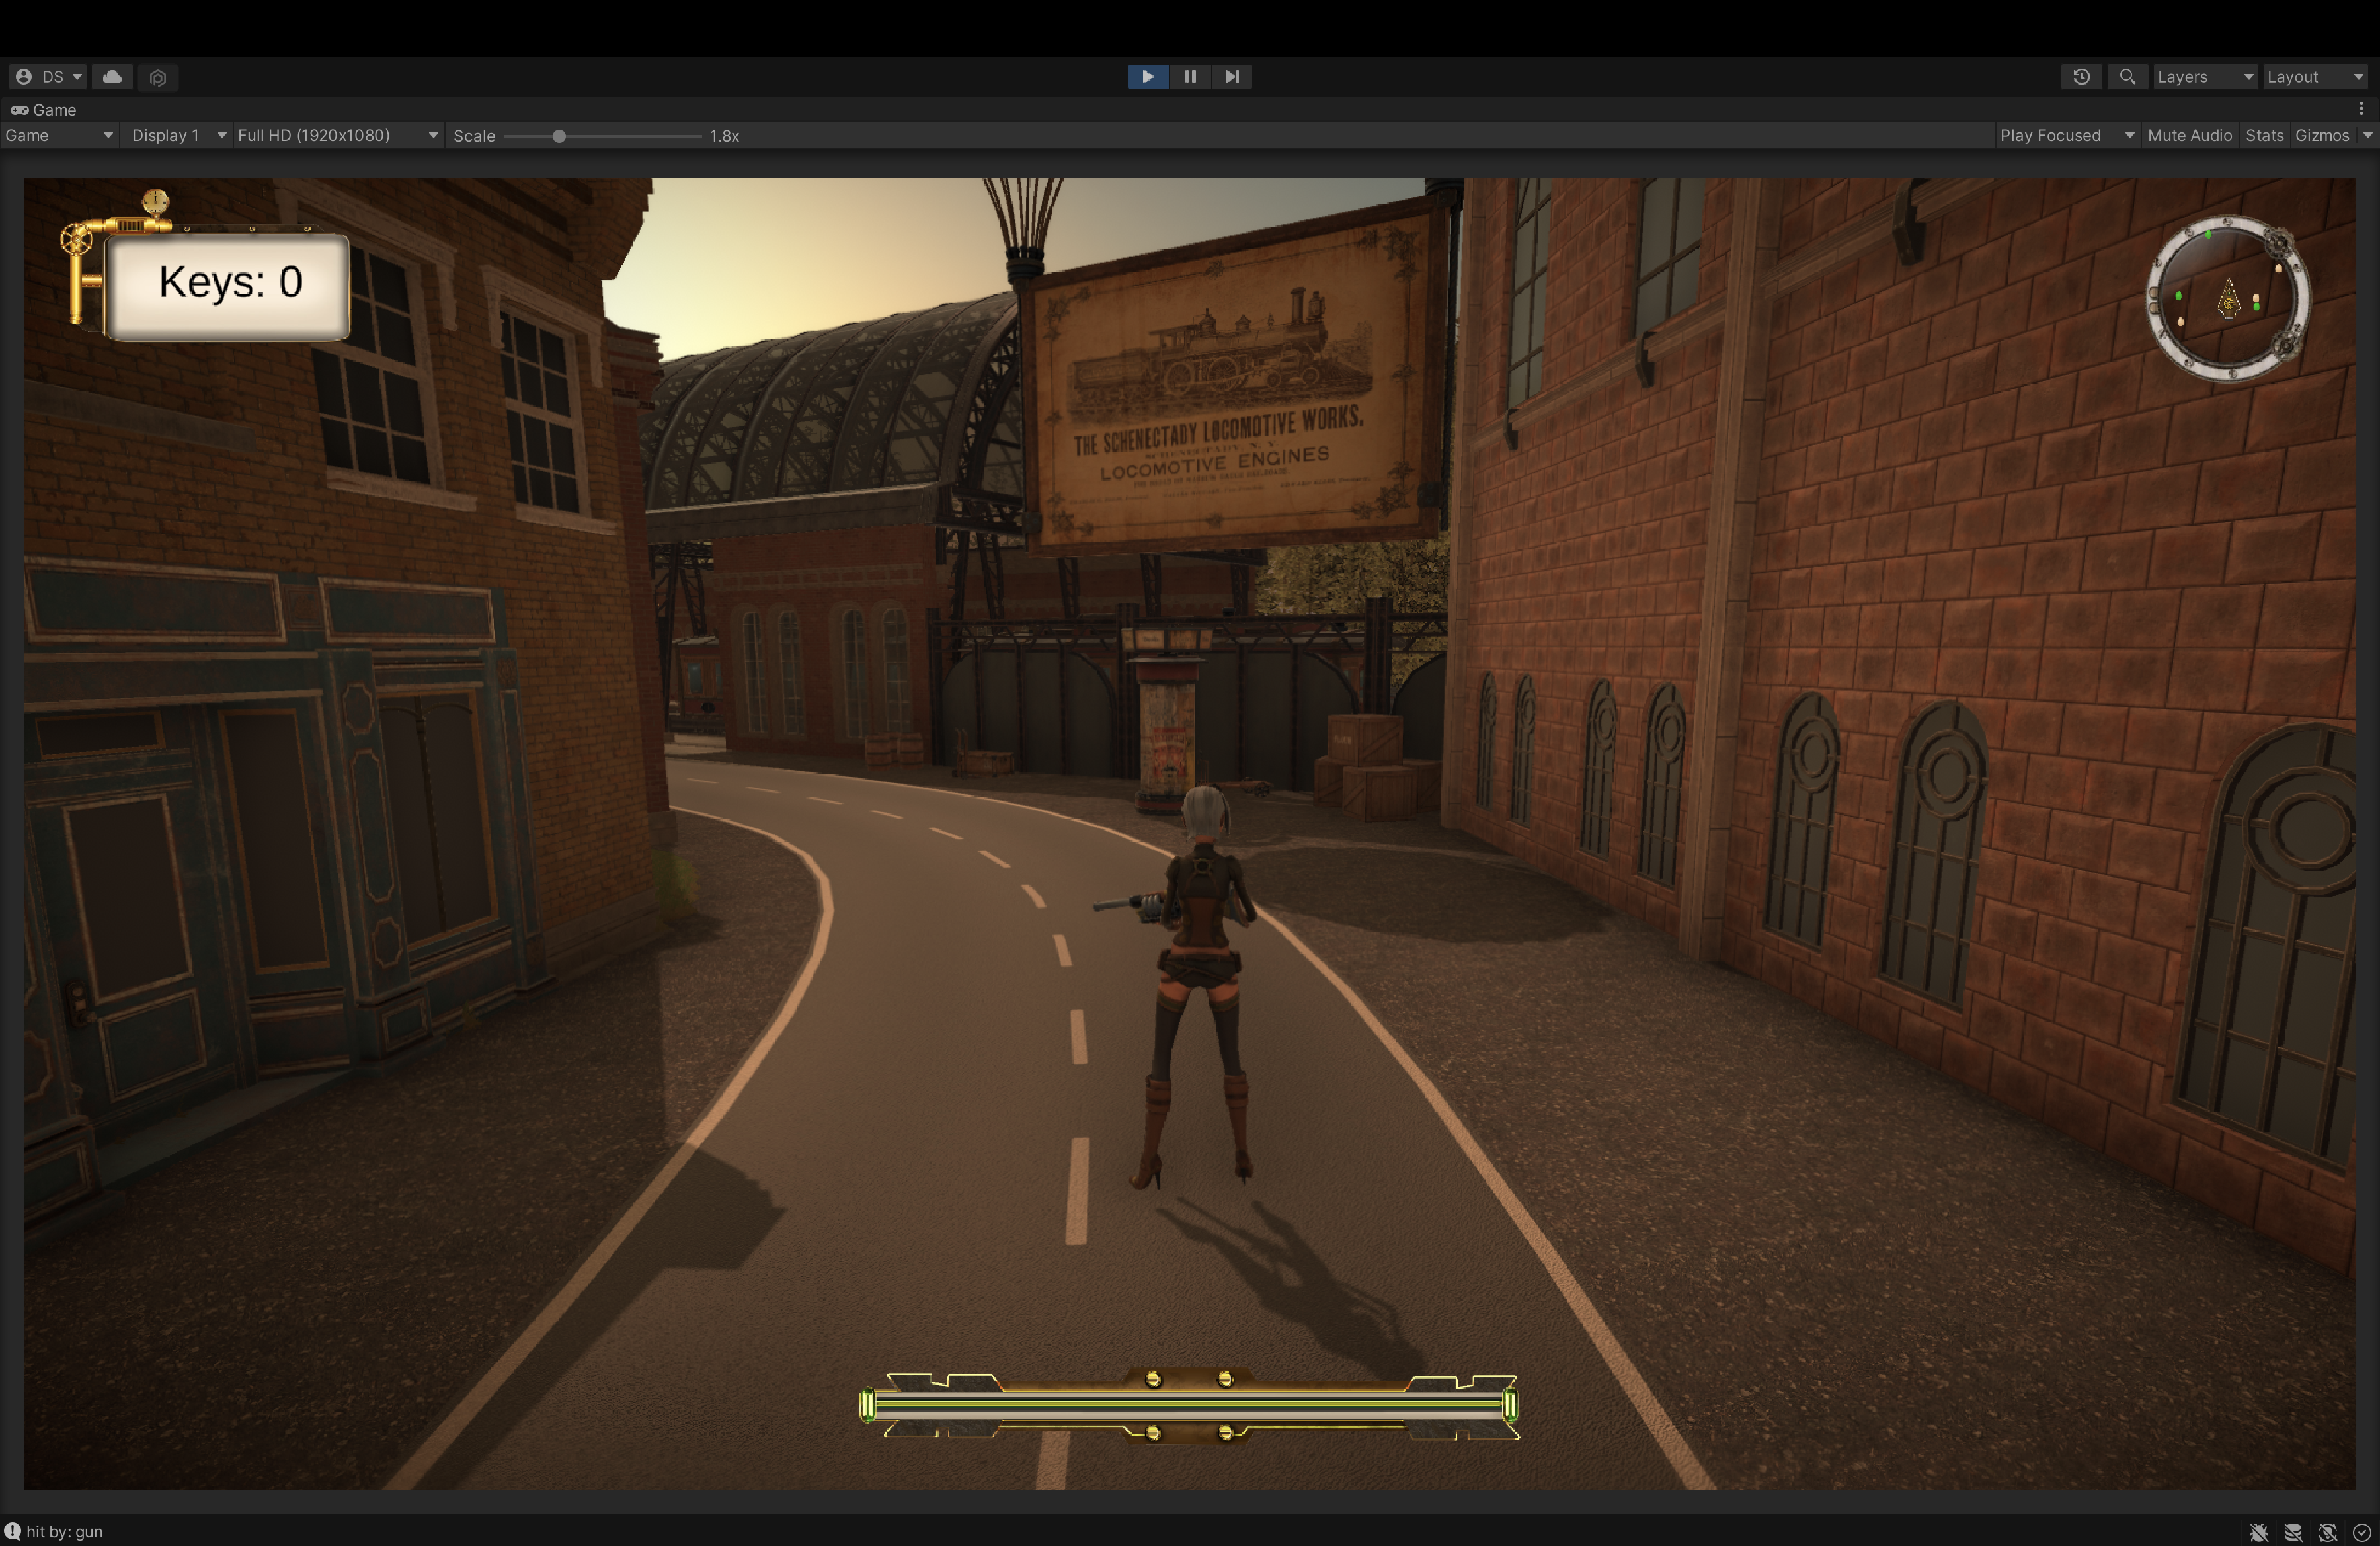Click auto-generate lighting status icon

[2328, 1532]
